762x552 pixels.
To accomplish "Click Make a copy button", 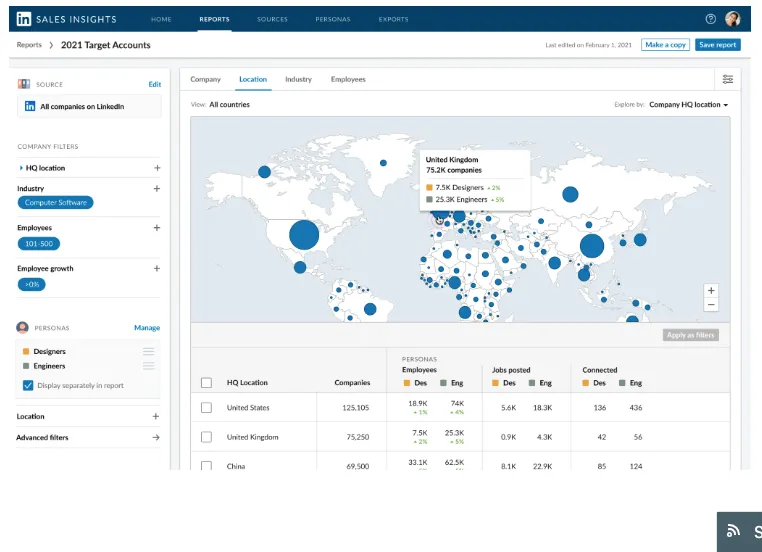I will [665, 45].
